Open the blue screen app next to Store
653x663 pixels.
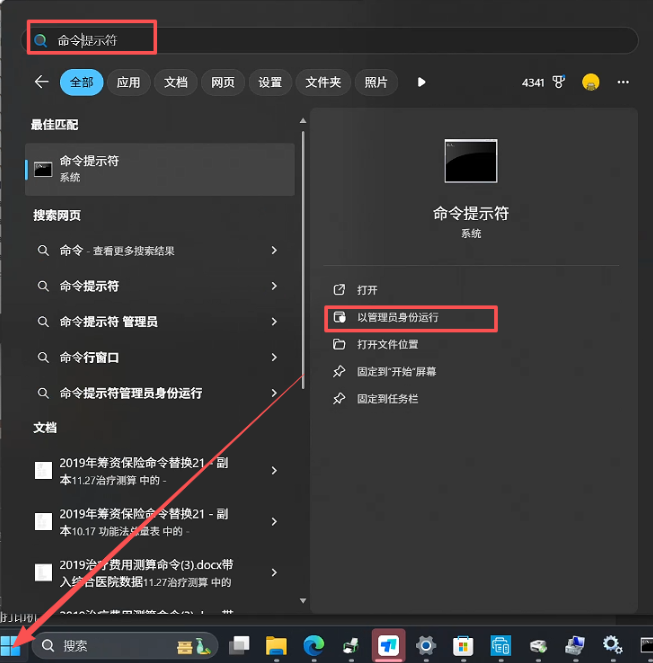pyautogui.click(x=500, y=646)
